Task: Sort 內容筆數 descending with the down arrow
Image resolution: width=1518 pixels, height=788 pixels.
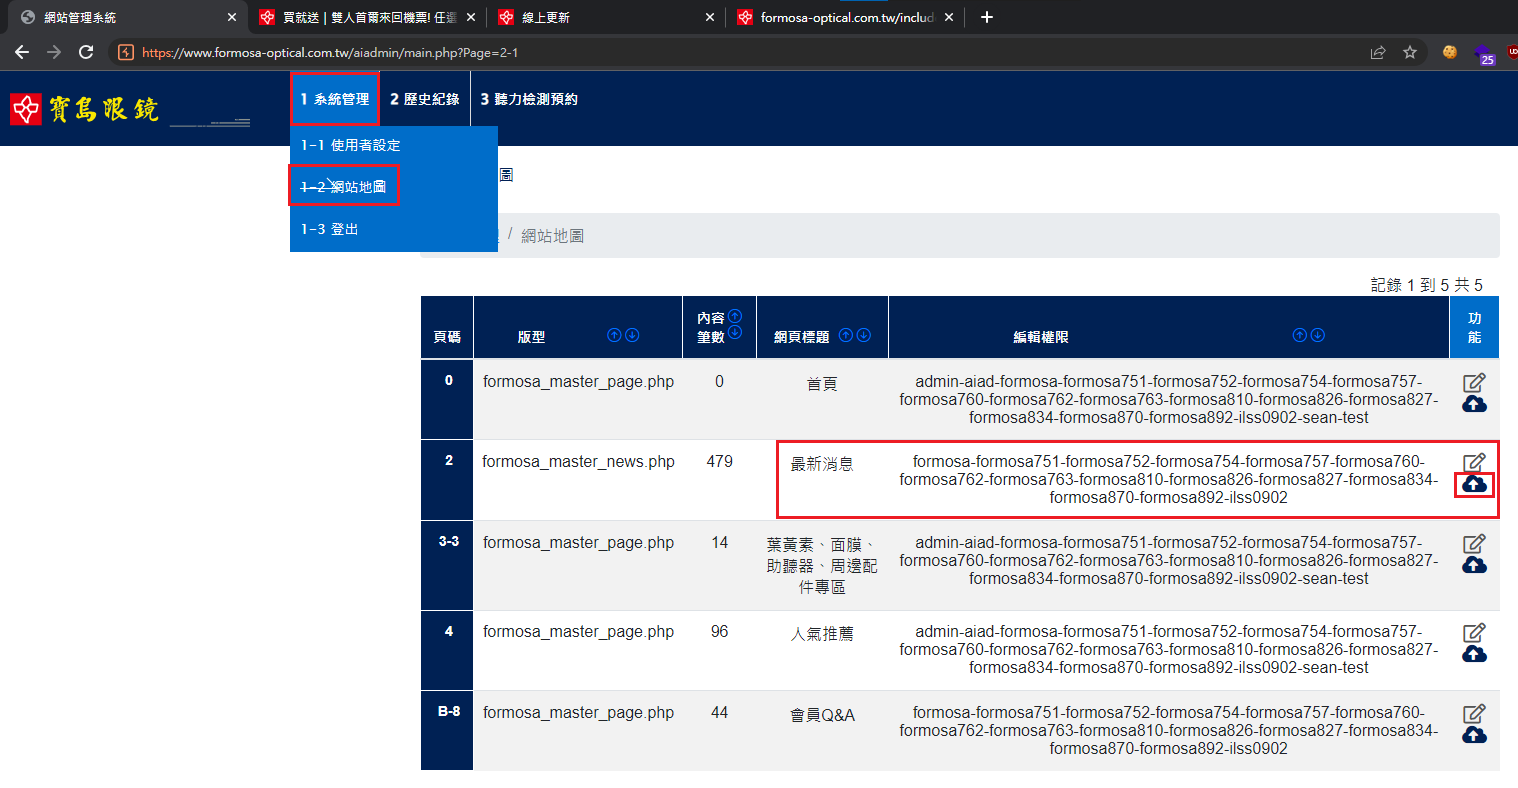Action: (x=735, y=333)
